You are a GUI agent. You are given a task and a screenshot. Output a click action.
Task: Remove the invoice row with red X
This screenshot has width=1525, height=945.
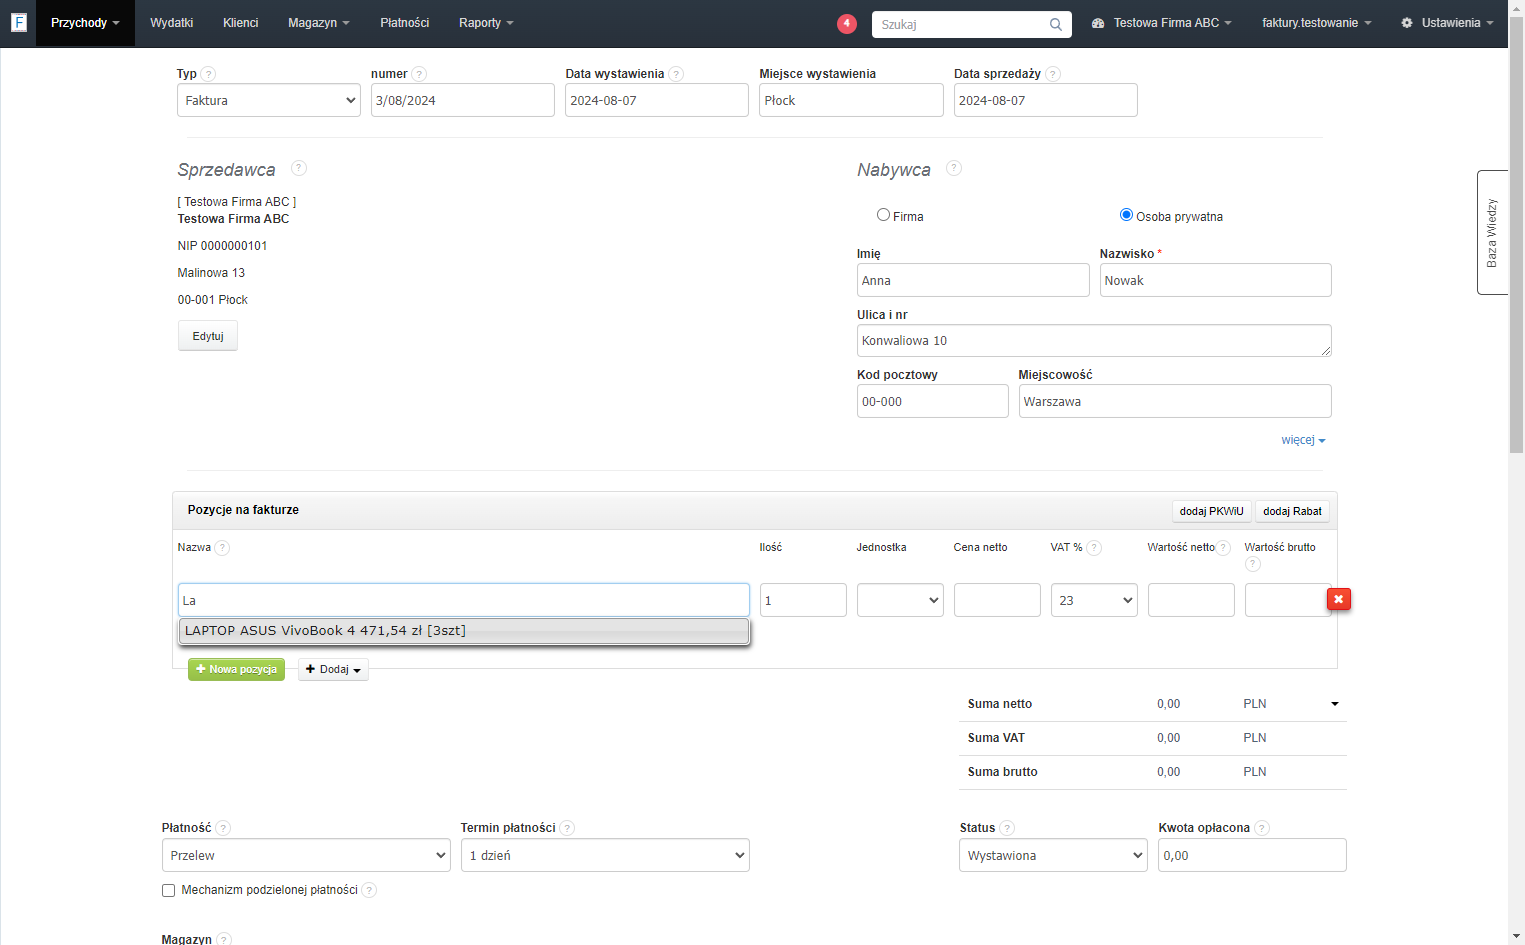pos(1339,599)
